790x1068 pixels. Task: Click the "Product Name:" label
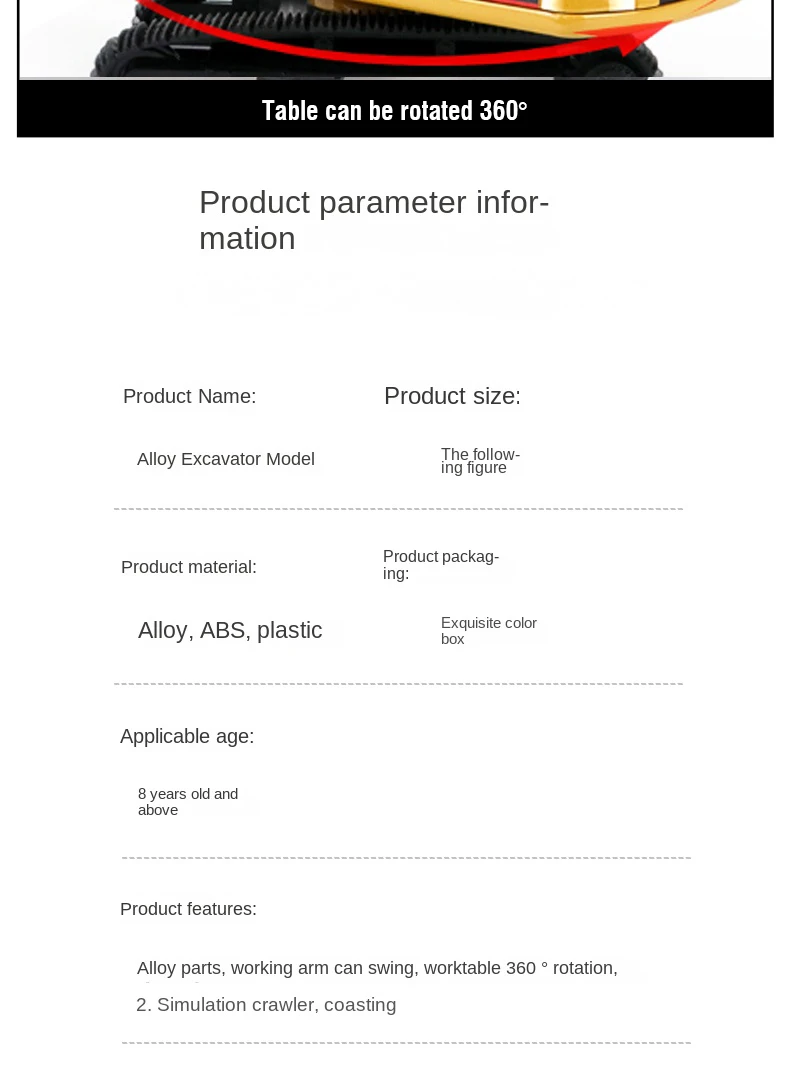pyautogui.click(x=189, y=396)
